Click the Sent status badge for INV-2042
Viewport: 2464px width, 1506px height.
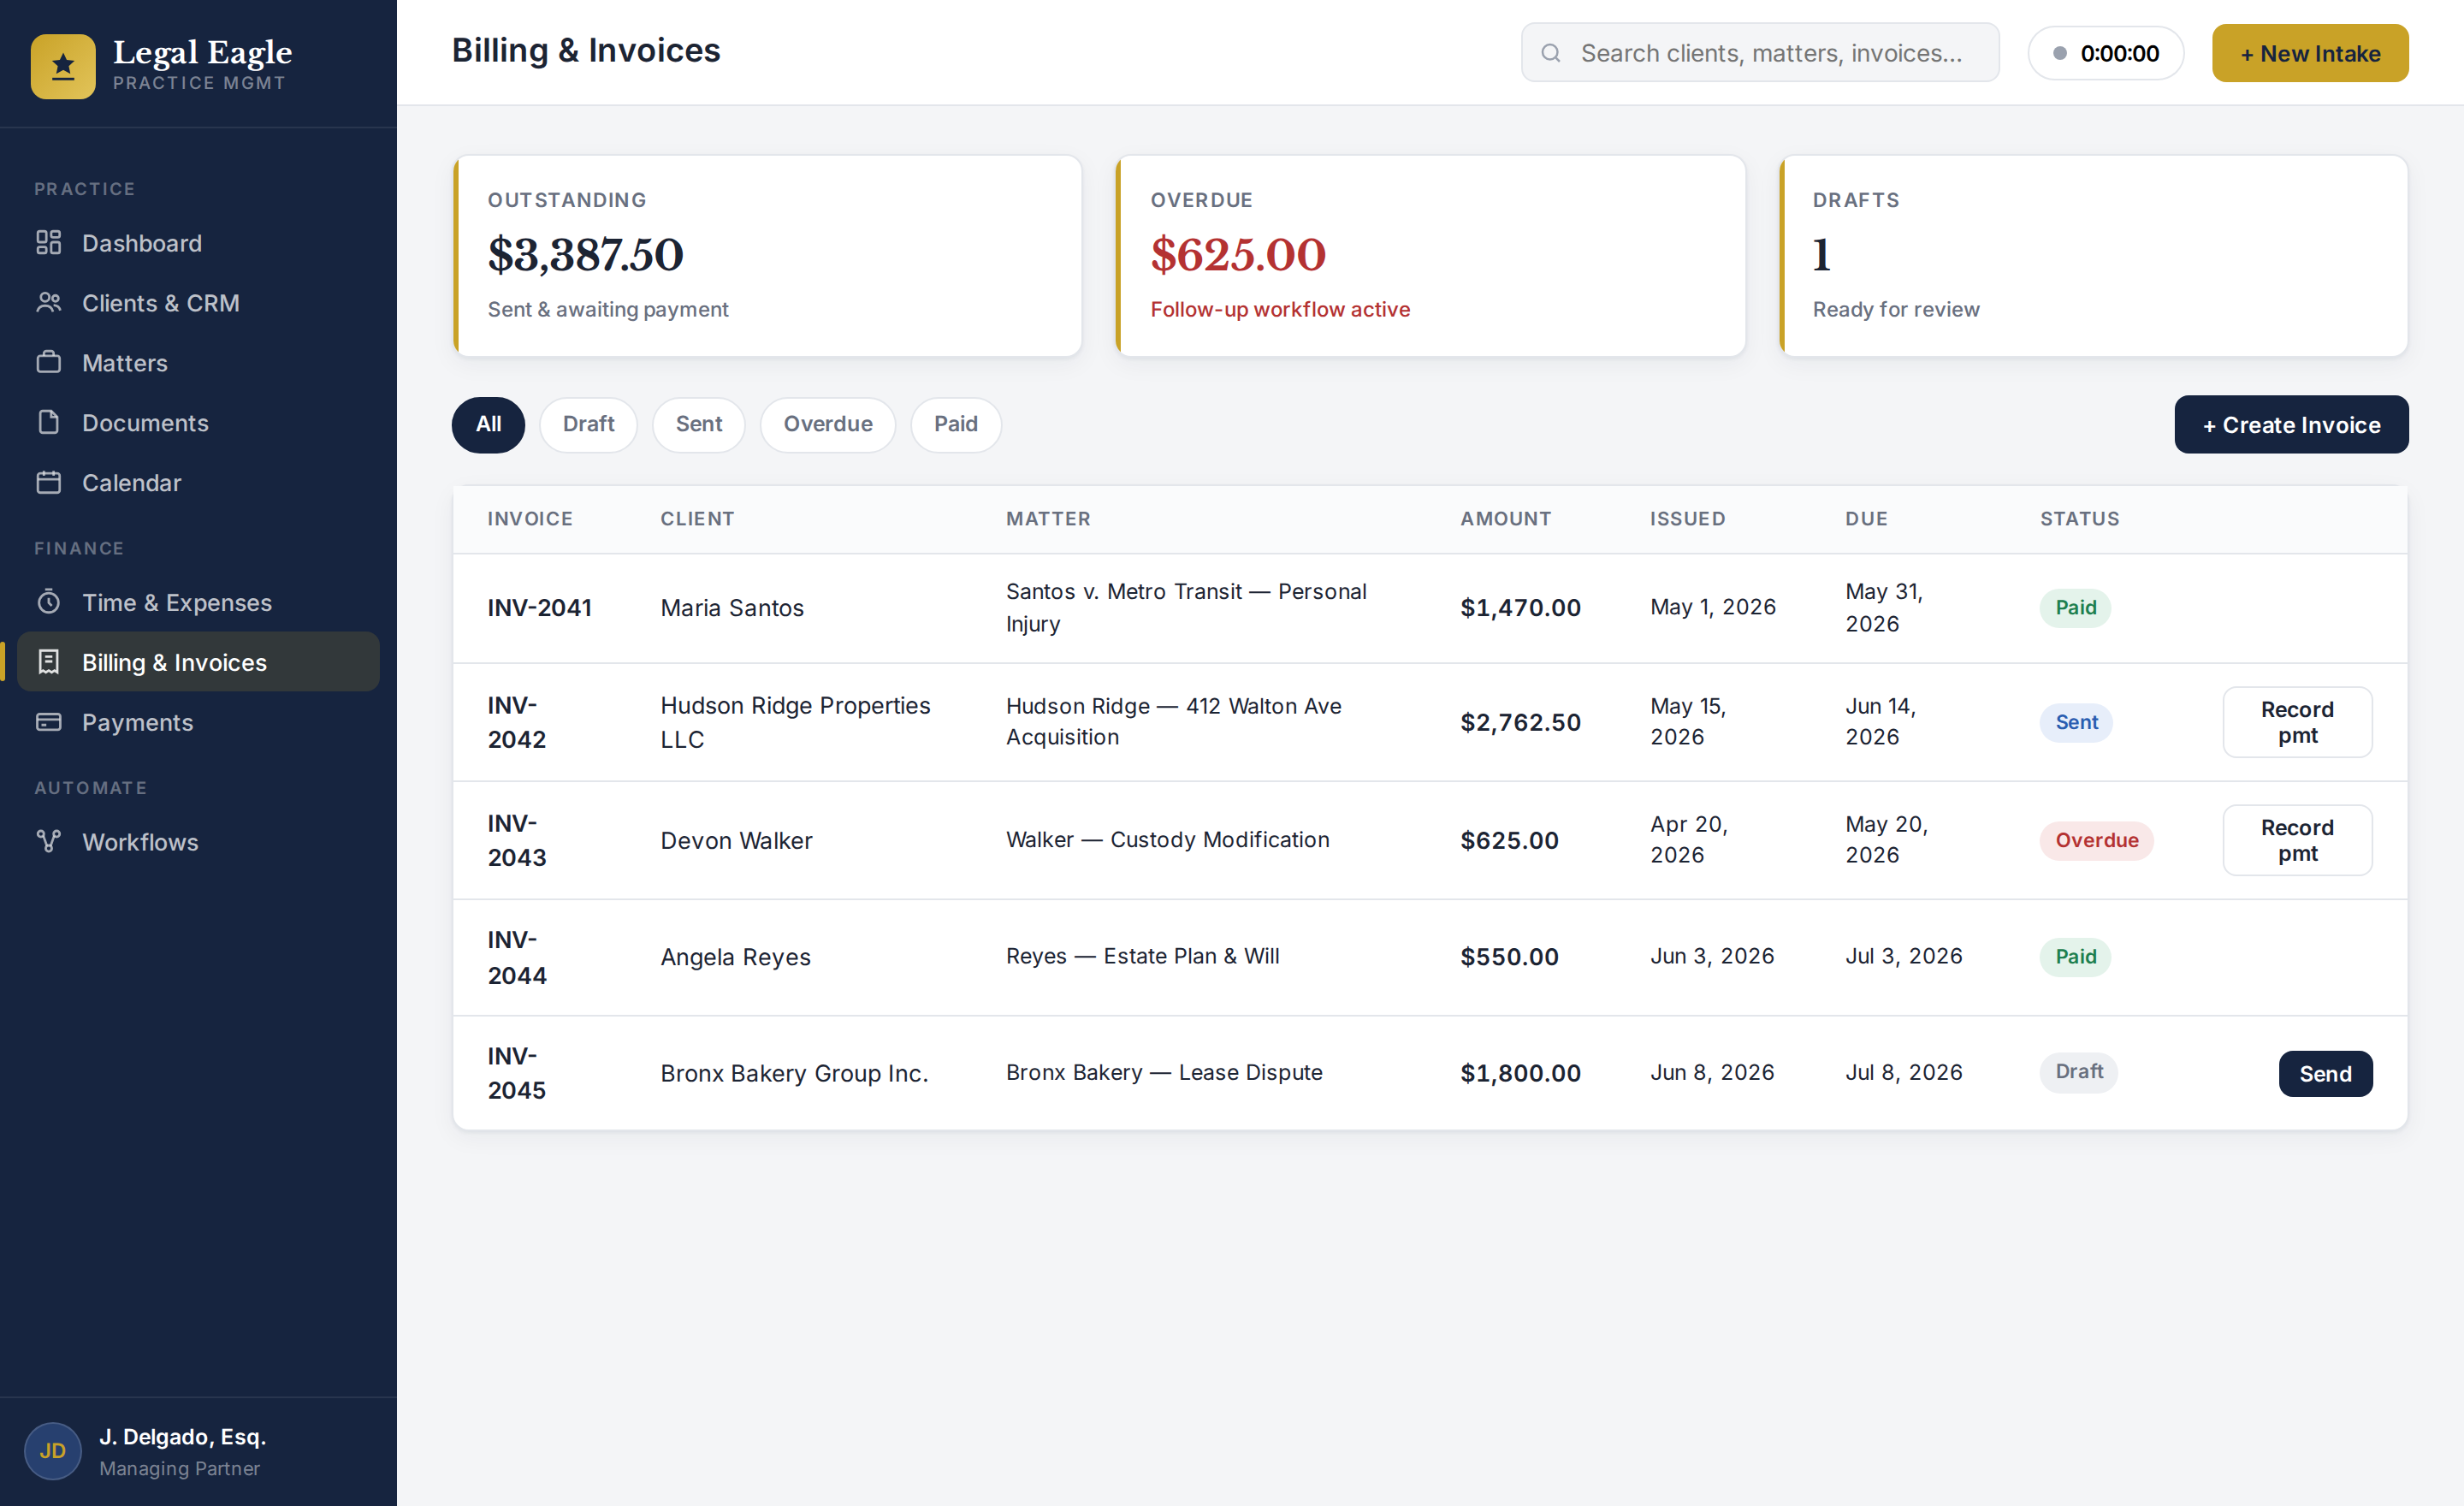(2076, 722)
